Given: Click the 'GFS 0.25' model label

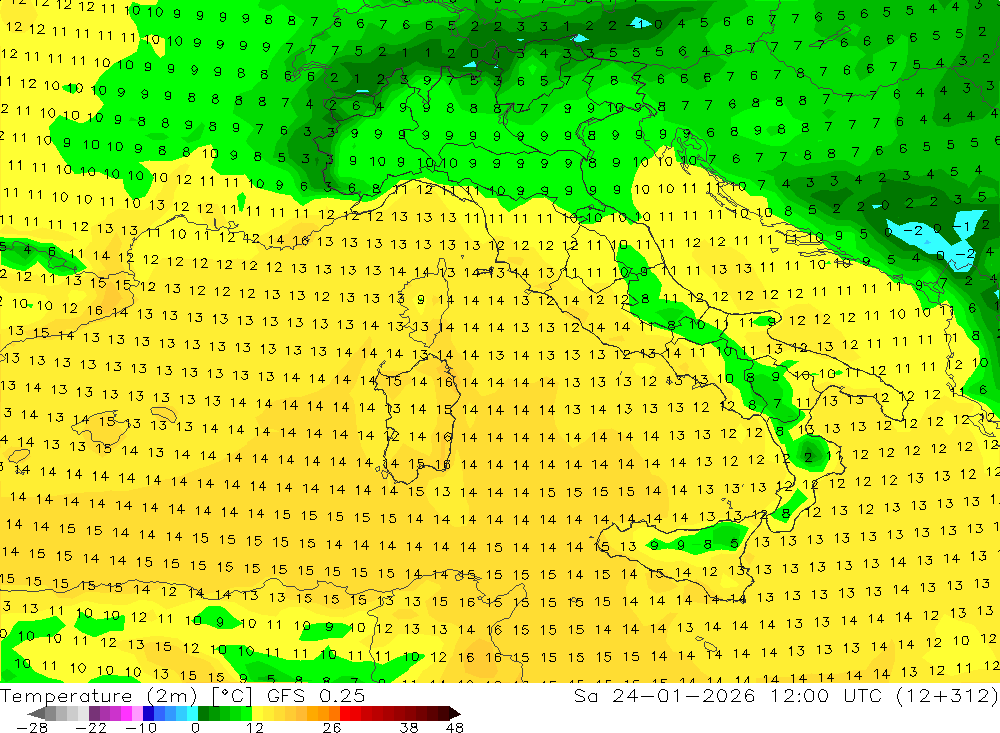Looking at the screenshot, I should coord(316,696).
